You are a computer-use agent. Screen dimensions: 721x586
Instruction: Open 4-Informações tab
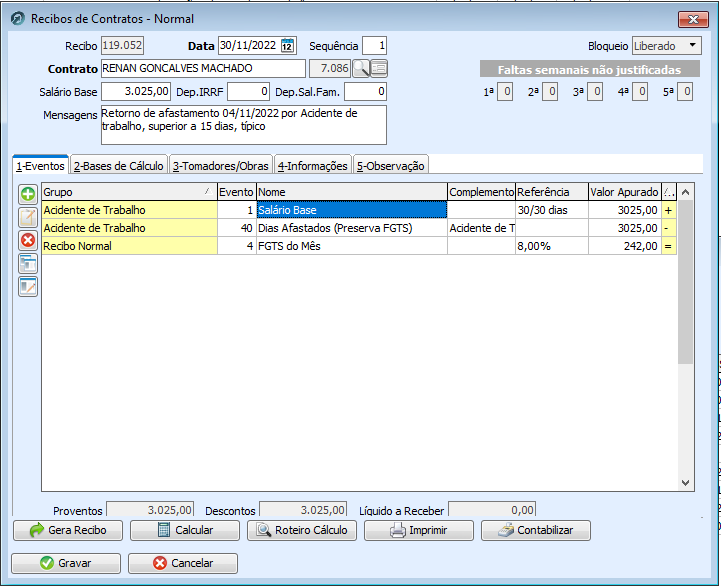coord(313,166)
